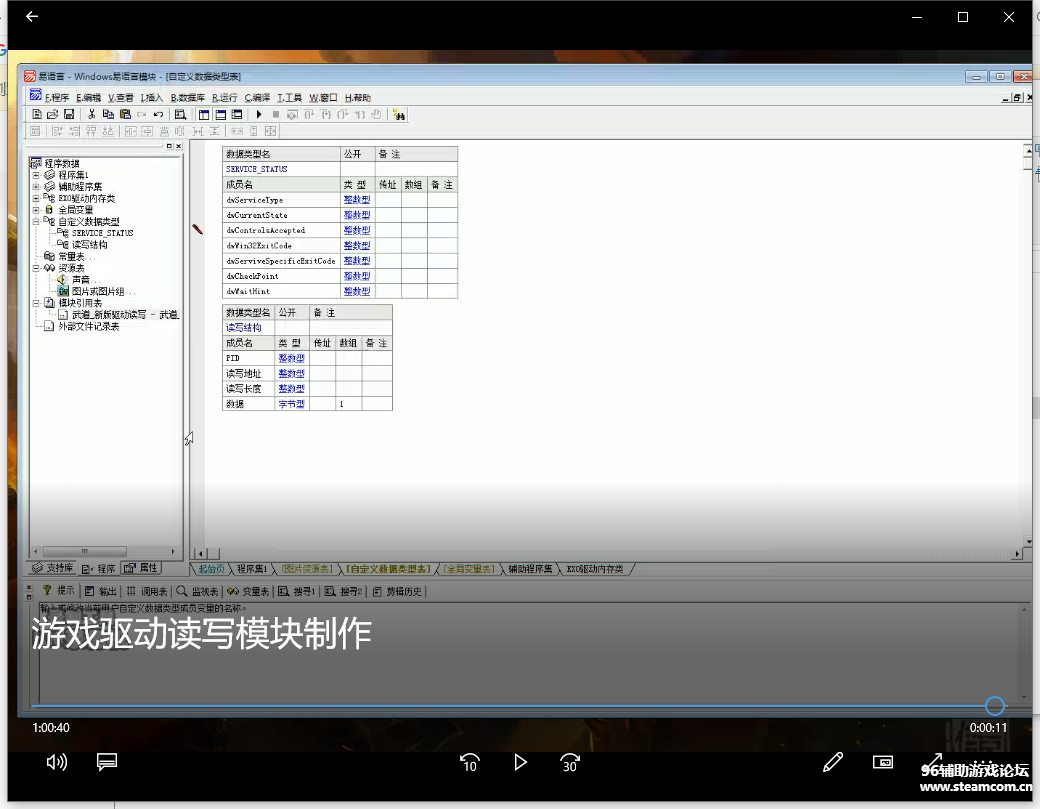
Task: Click the binoculars icon in the toolbar
Action: [x=399, y=115]
